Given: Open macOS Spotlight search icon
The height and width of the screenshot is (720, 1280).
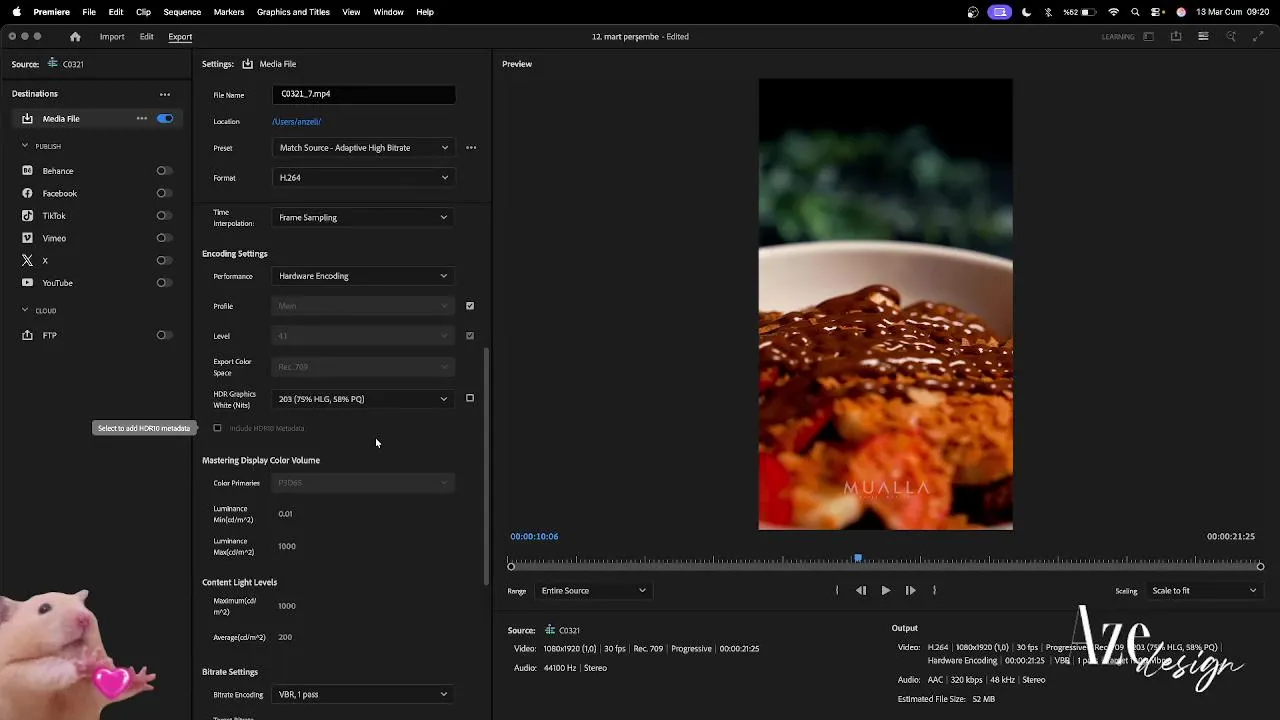Looking at the screenshot, I should (x=1135, y=12).
